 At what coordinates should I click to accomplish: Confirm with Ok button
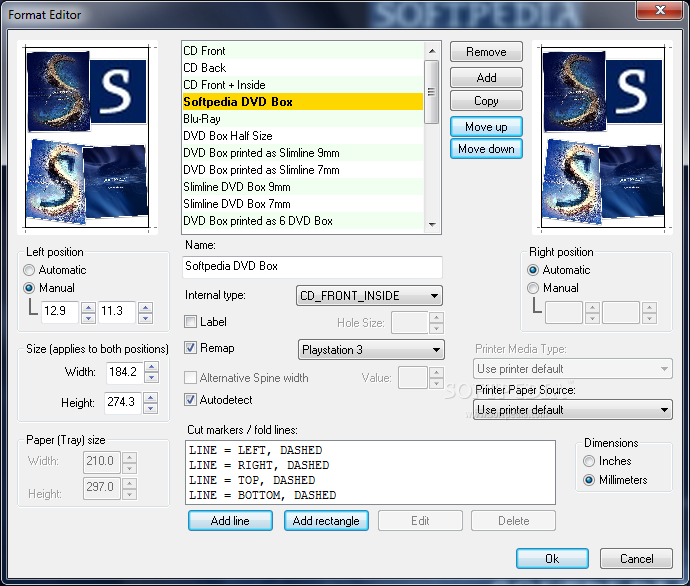(552, 559)
